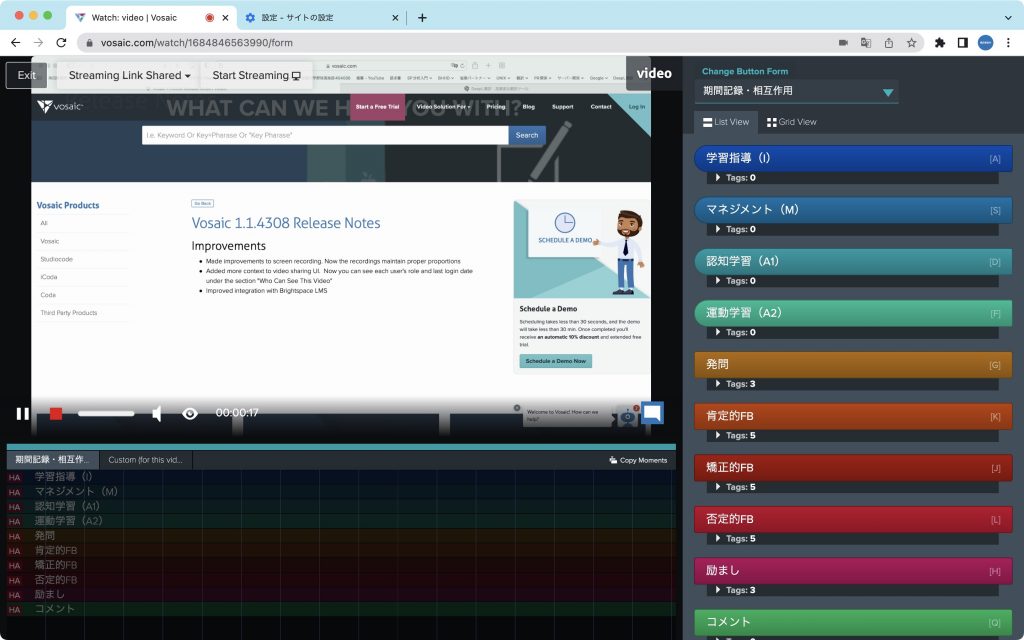Open the browser profile avatar
This screenshot has width=1024, height=640.
click(x=985, y=42)
